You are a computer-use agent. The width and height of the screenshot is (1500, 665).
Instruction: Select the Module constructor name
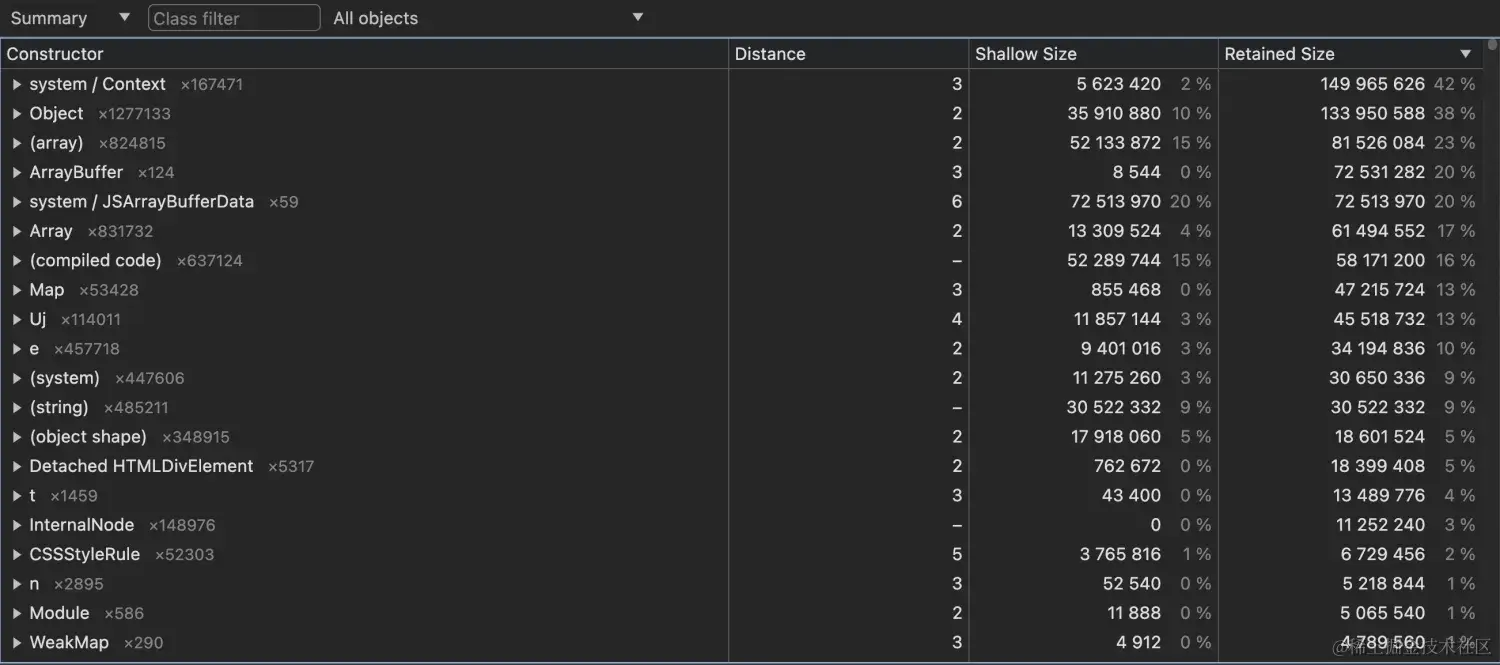(59, 613)
